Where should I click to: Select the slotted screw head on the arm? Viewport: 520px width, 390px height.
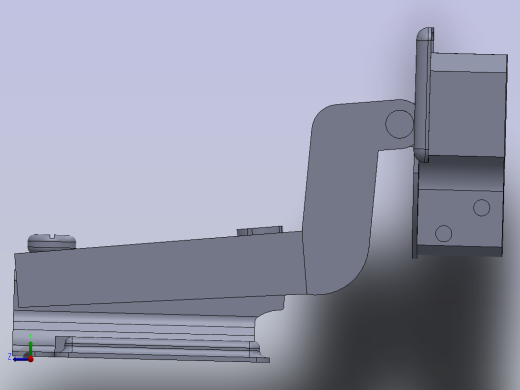[52, 242]
